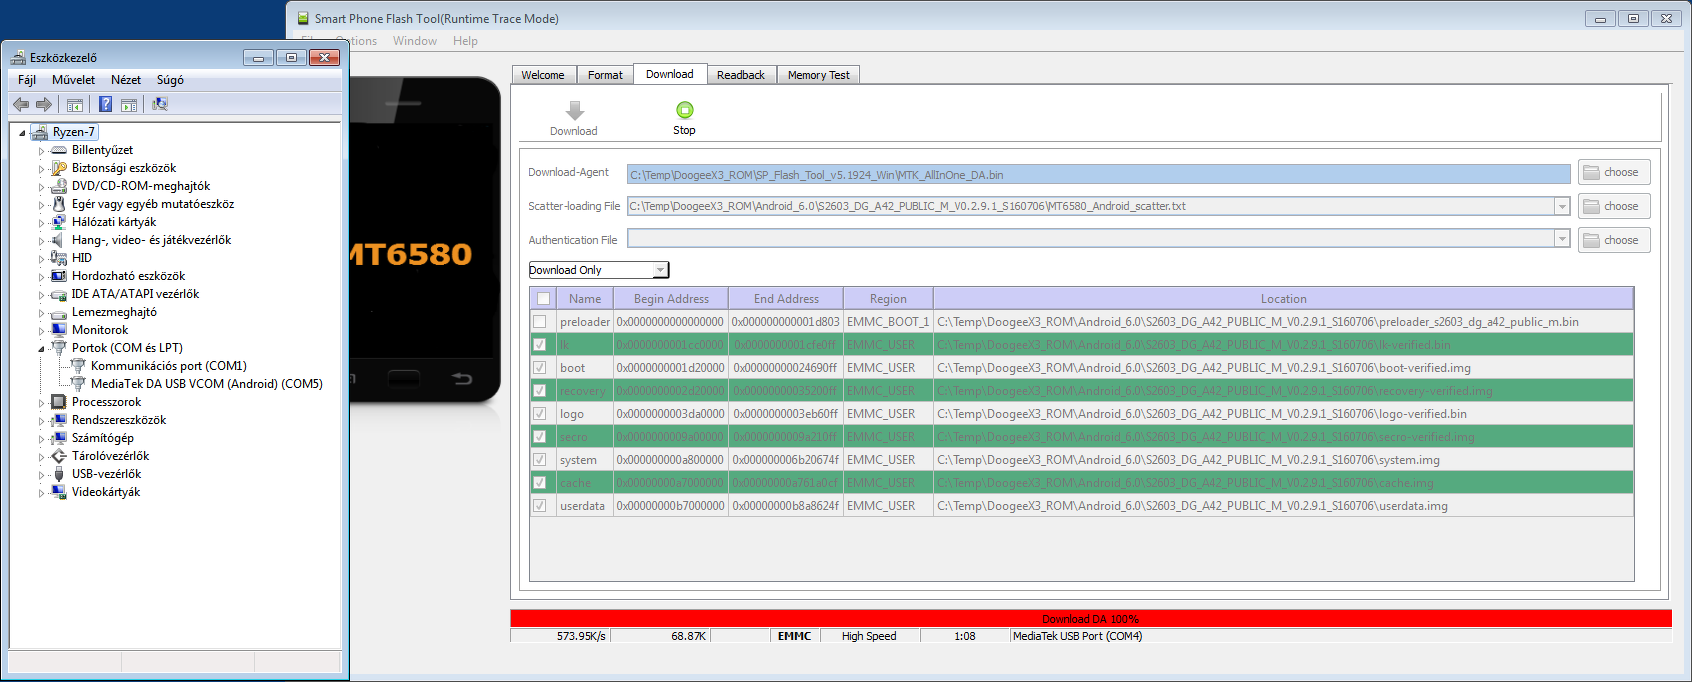This screenshot has width=1692, height=682.
Task: Click the help question-mark toolbar icon
Action: (x=105, y=104)
